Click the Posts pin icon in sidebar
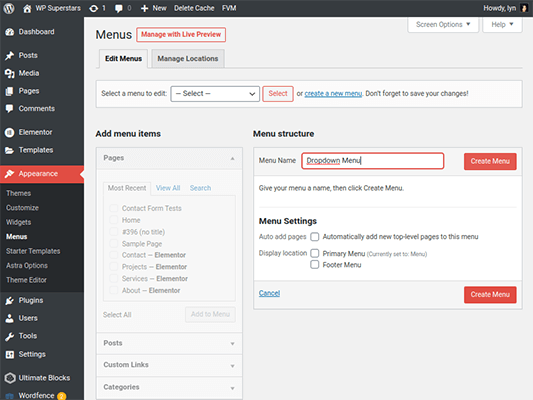This screenshot has height=400, width=533. pyautogui.click(x=10, y=55)
